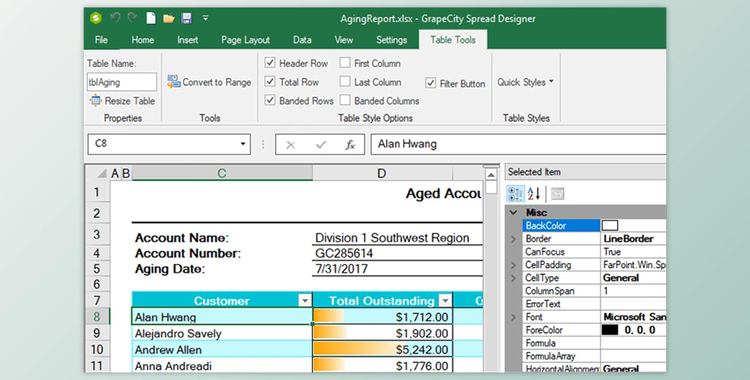Confirm entry with the checkmark icon

point(320,145)
